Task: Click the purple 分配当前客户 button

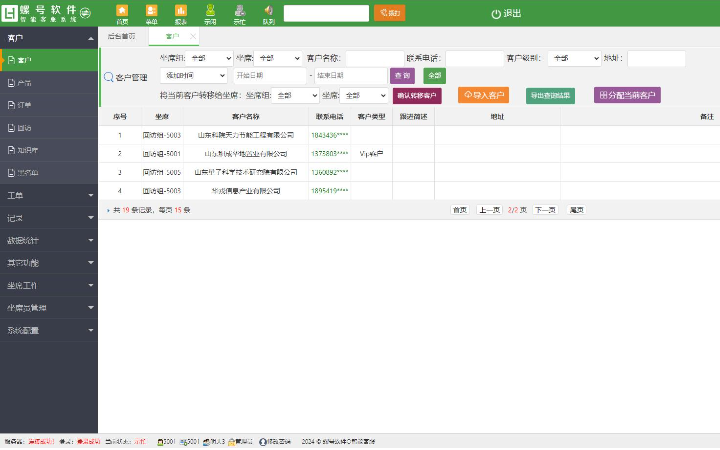Action: coord(627,95)
